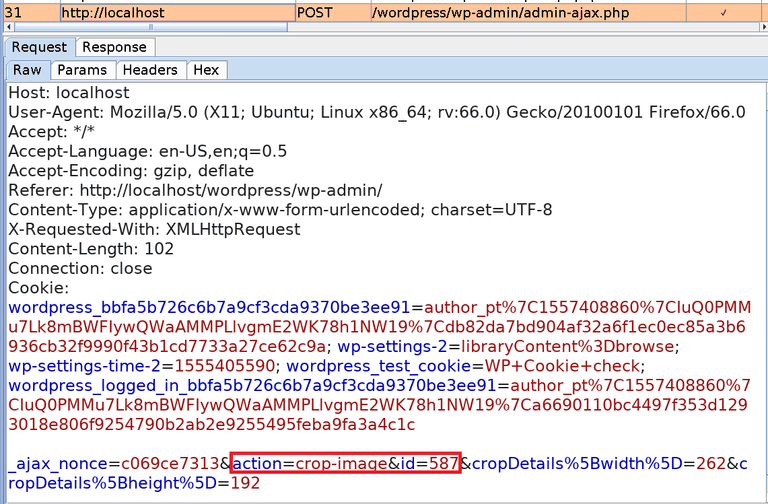Click the POST method cell

click(333, 12)
